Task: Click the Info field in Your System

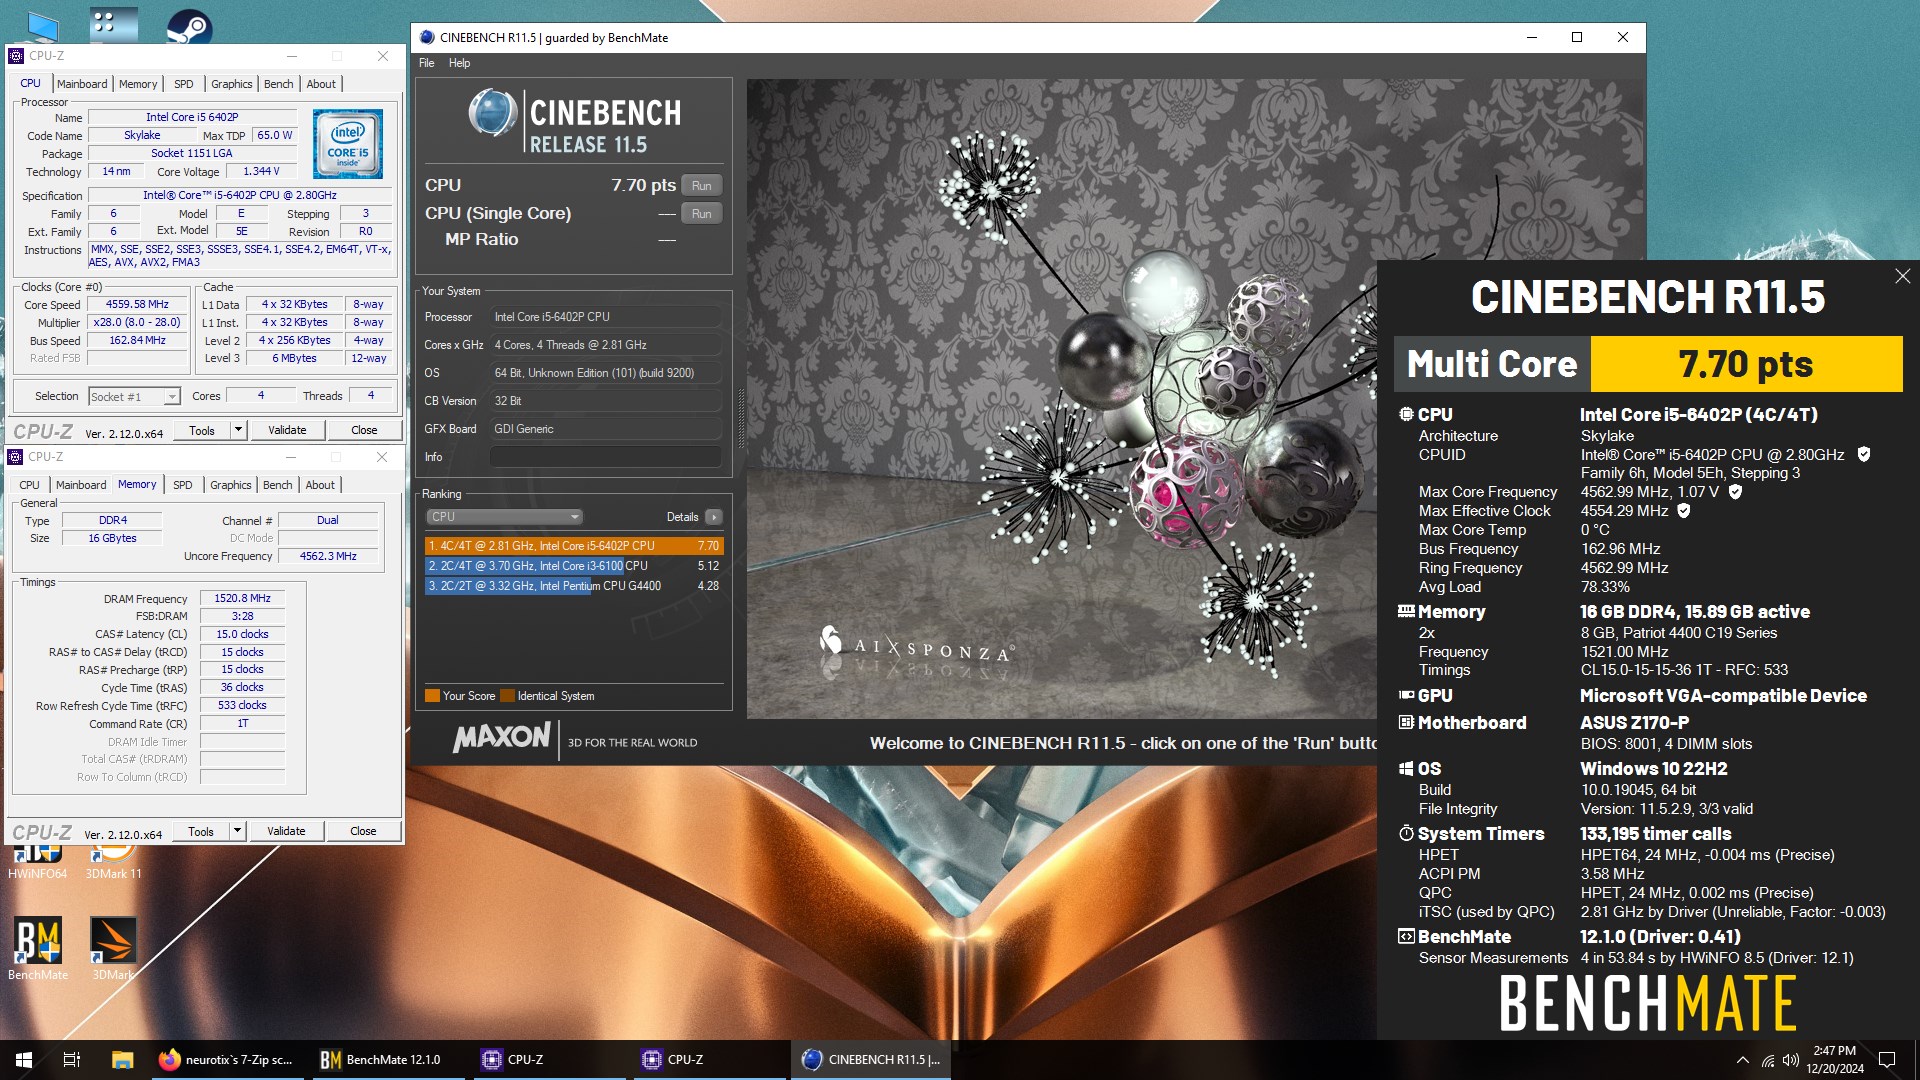Action: click(x=606, y=457)
